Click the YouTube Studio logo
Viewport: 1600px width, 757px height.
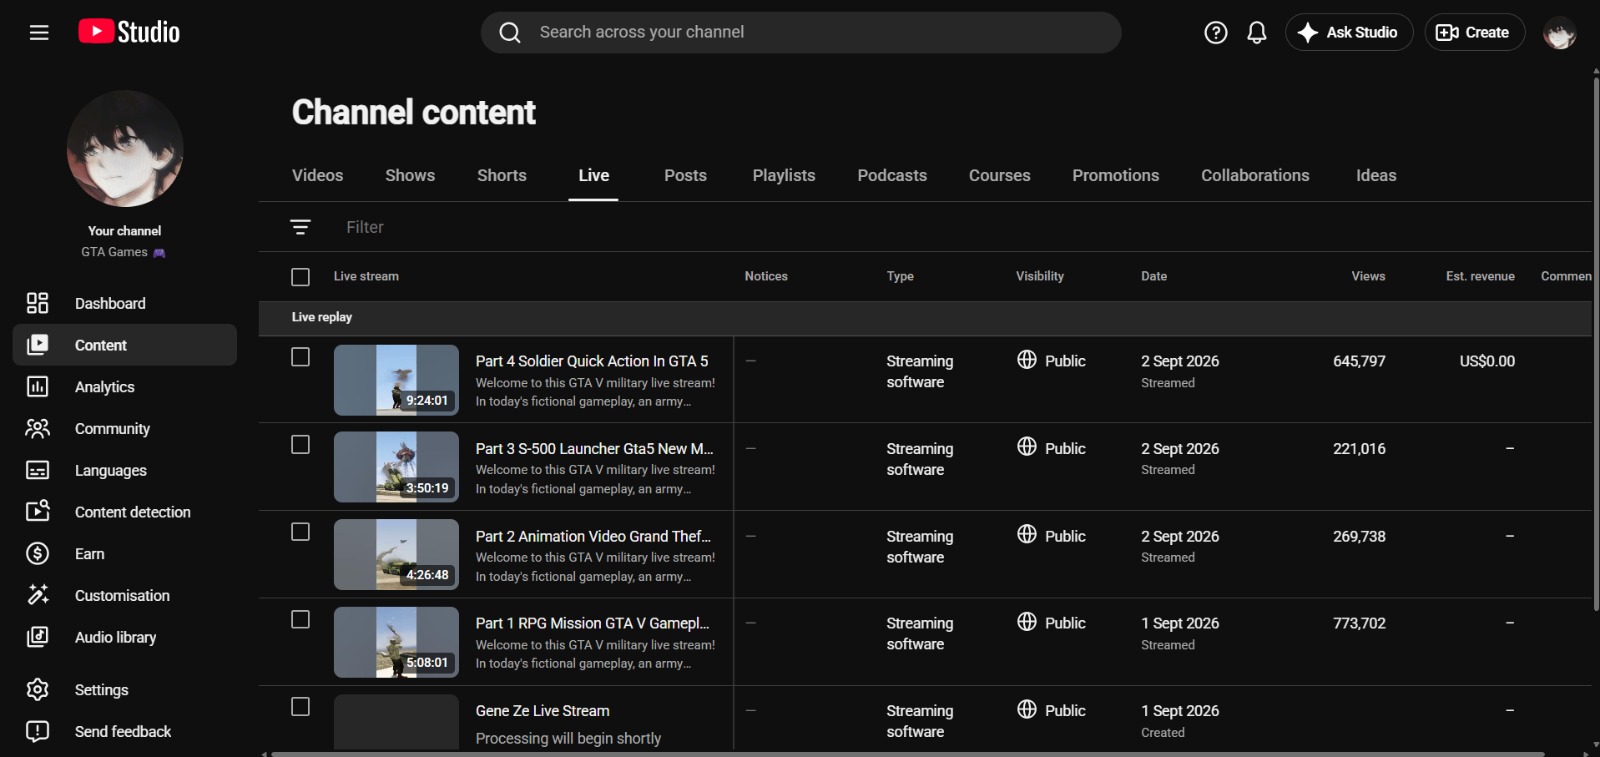[129, 32]
